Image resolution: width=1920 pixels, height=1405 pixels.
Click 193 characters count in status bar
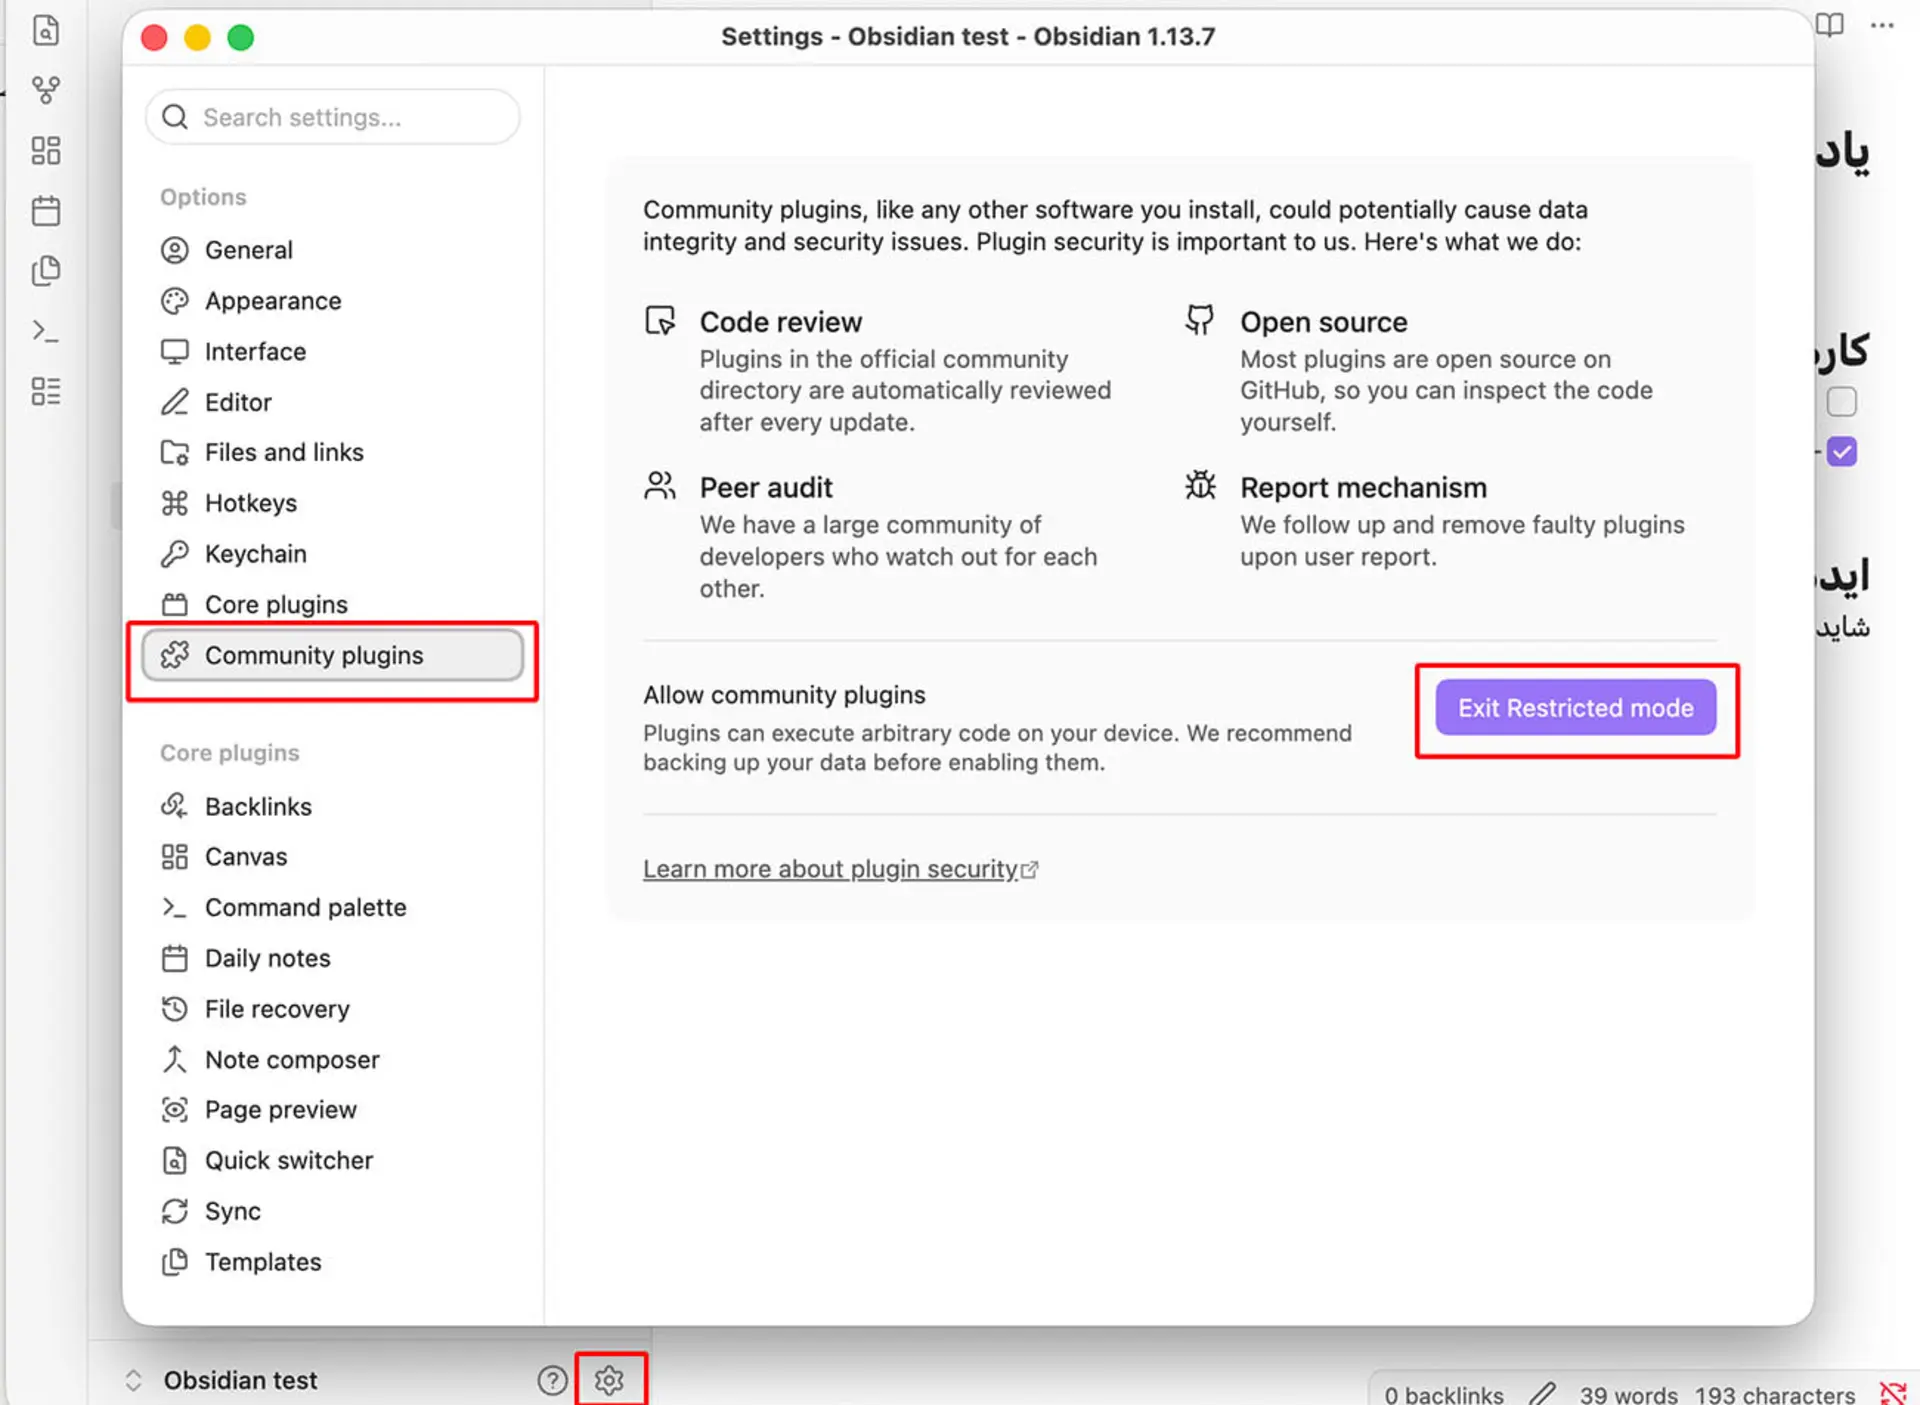click(1775, 1394)
